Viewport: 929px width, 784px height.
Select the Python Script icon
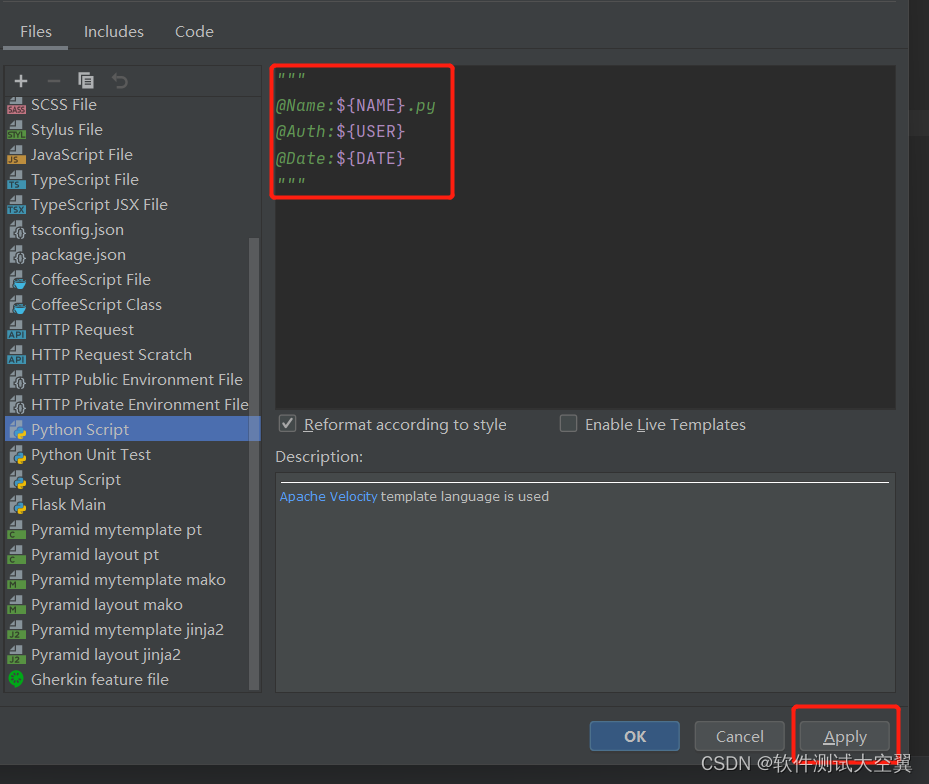coord(18,430)
